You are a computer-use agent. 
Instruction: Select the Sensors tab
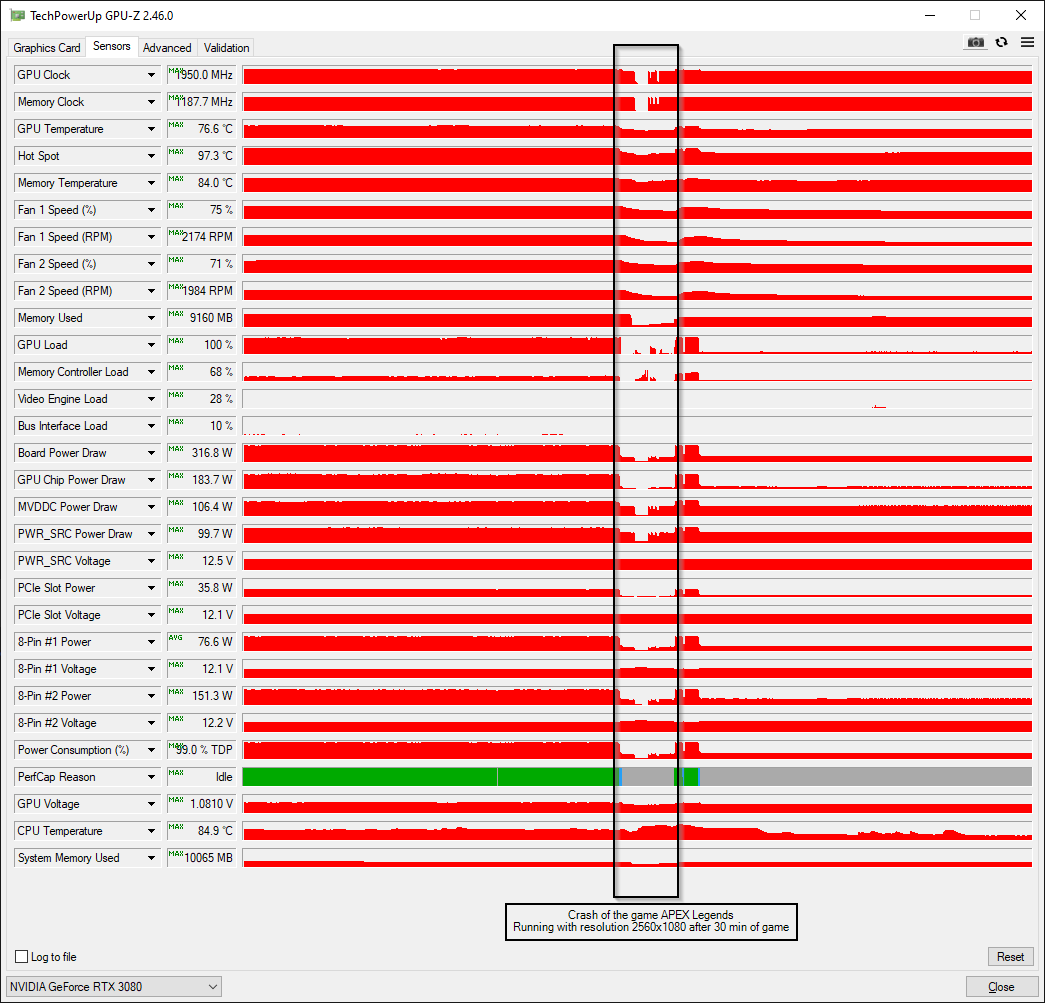click(111, 47)
